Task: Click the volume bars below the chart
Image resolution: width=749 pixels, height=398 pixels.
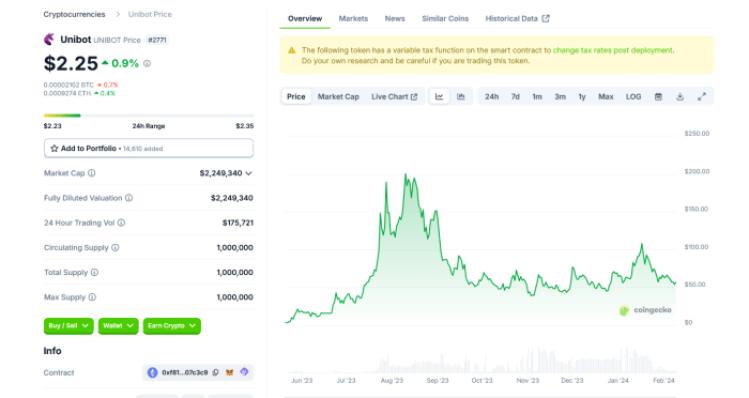Action: (481, 361)
